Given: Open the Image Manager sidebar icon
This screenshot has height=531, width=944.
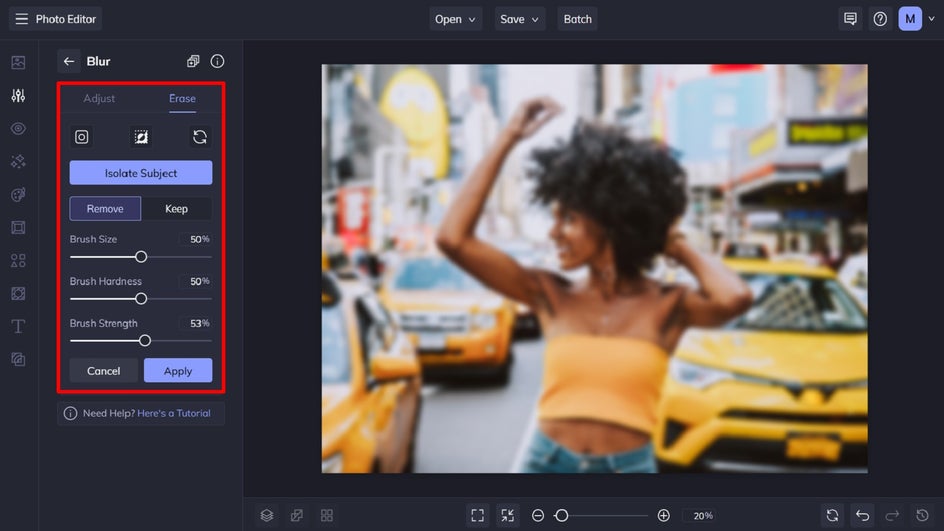Looking at the screenshot, I should [x=18, y=63].
